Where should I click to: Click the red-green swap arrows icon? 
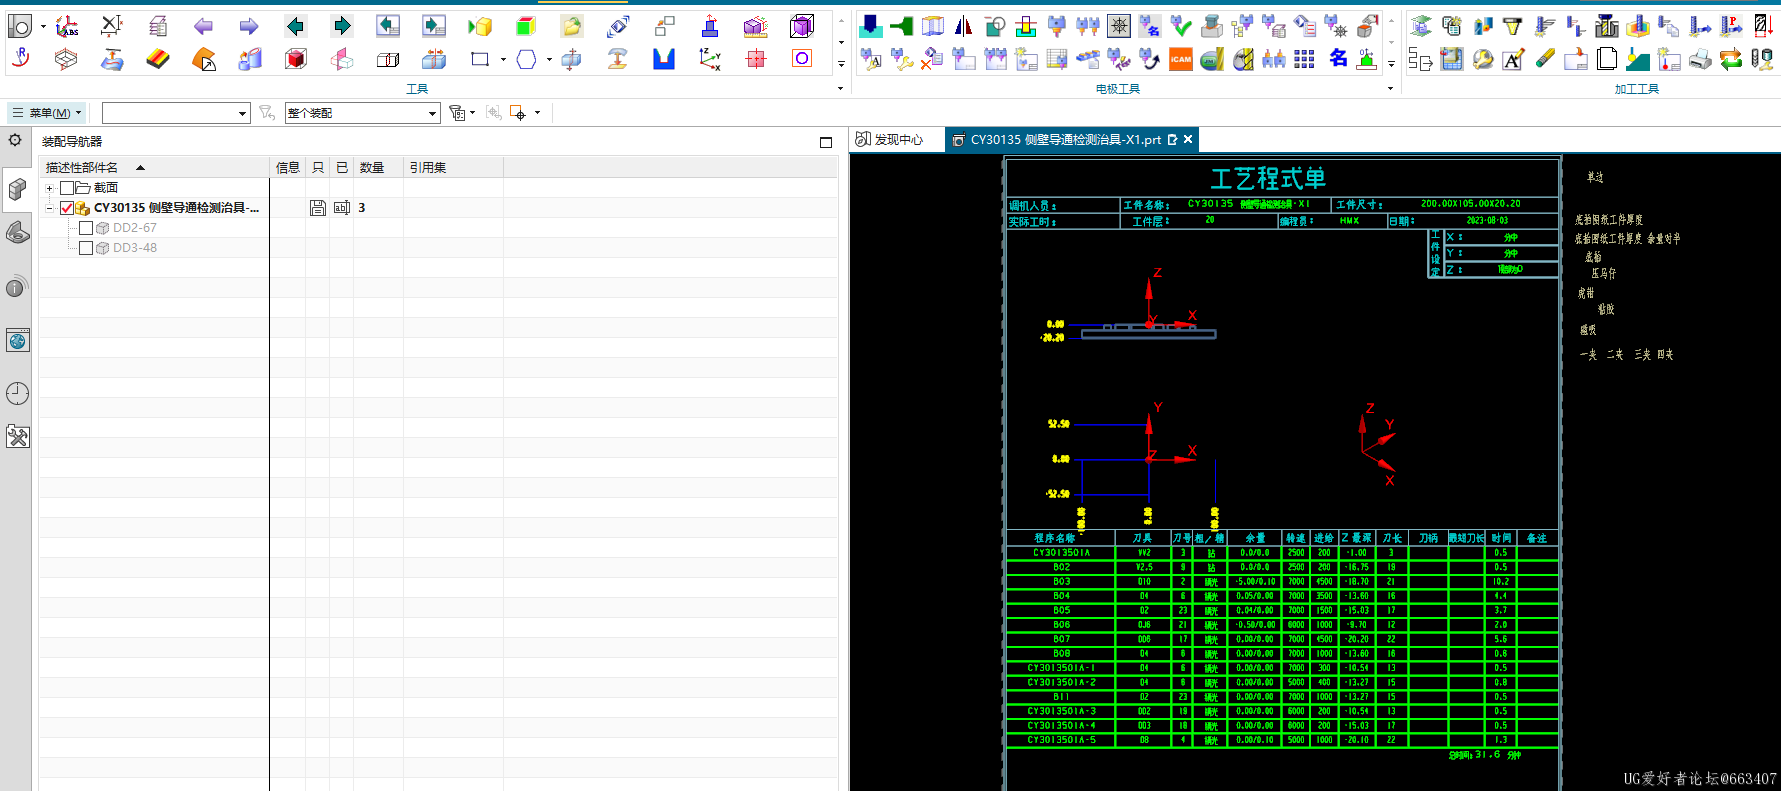1731,60
